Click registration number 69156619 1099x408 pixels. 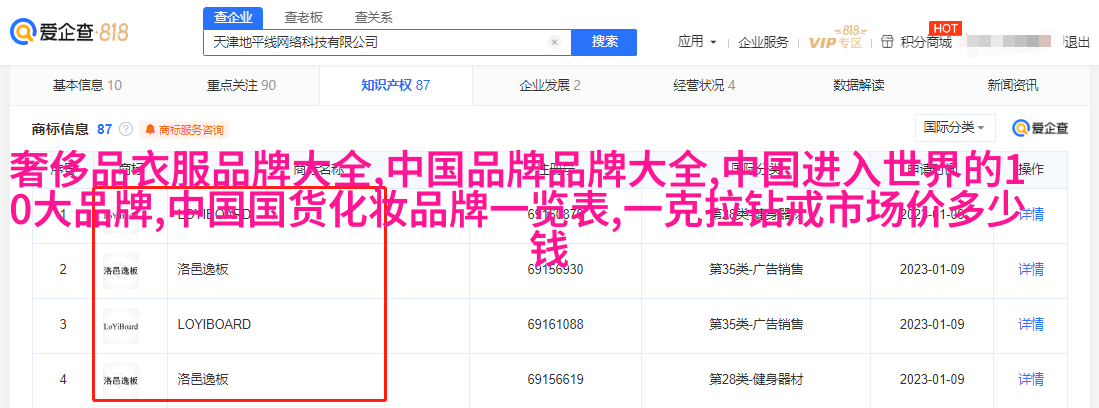pyautogui.click(x=556, y=380)
